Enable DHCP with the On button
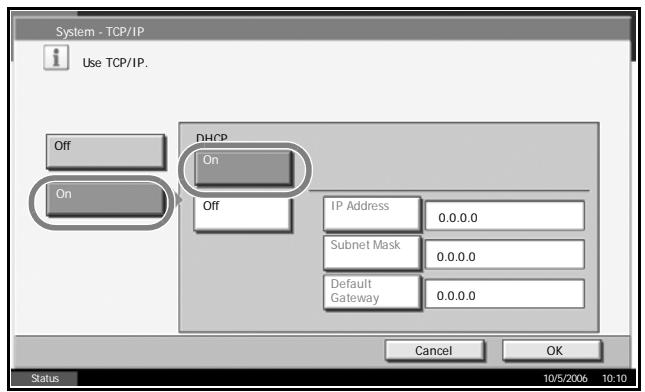The image size is (645, 392). pos(244,168)
